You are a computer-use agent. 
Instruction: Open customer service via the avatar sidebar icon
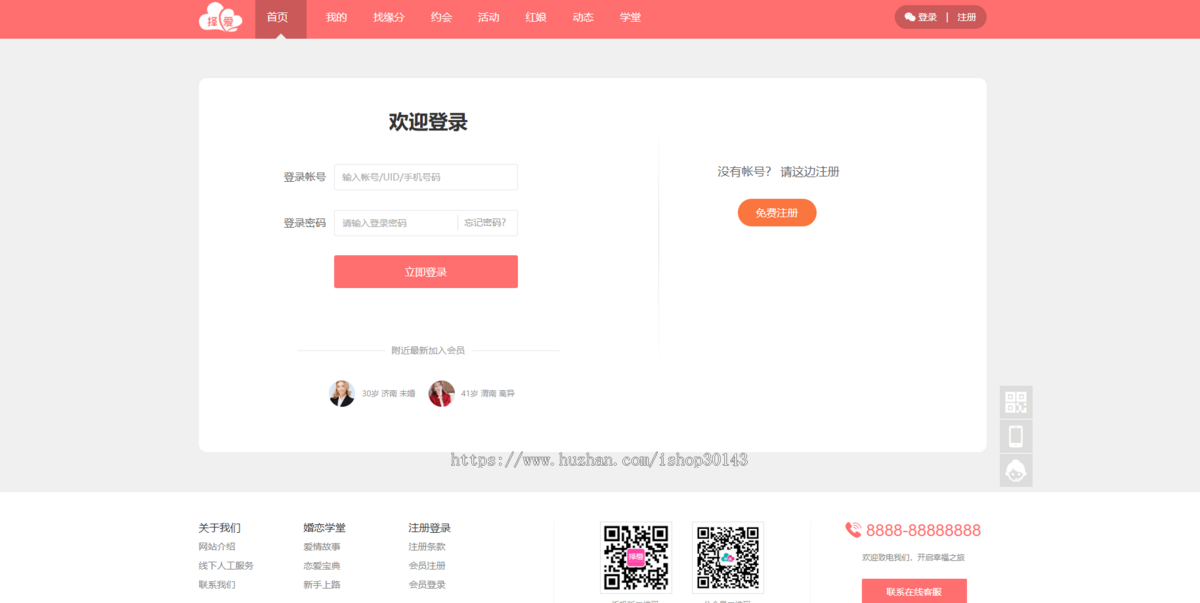pyautogui.click(x=1016, y=470)
